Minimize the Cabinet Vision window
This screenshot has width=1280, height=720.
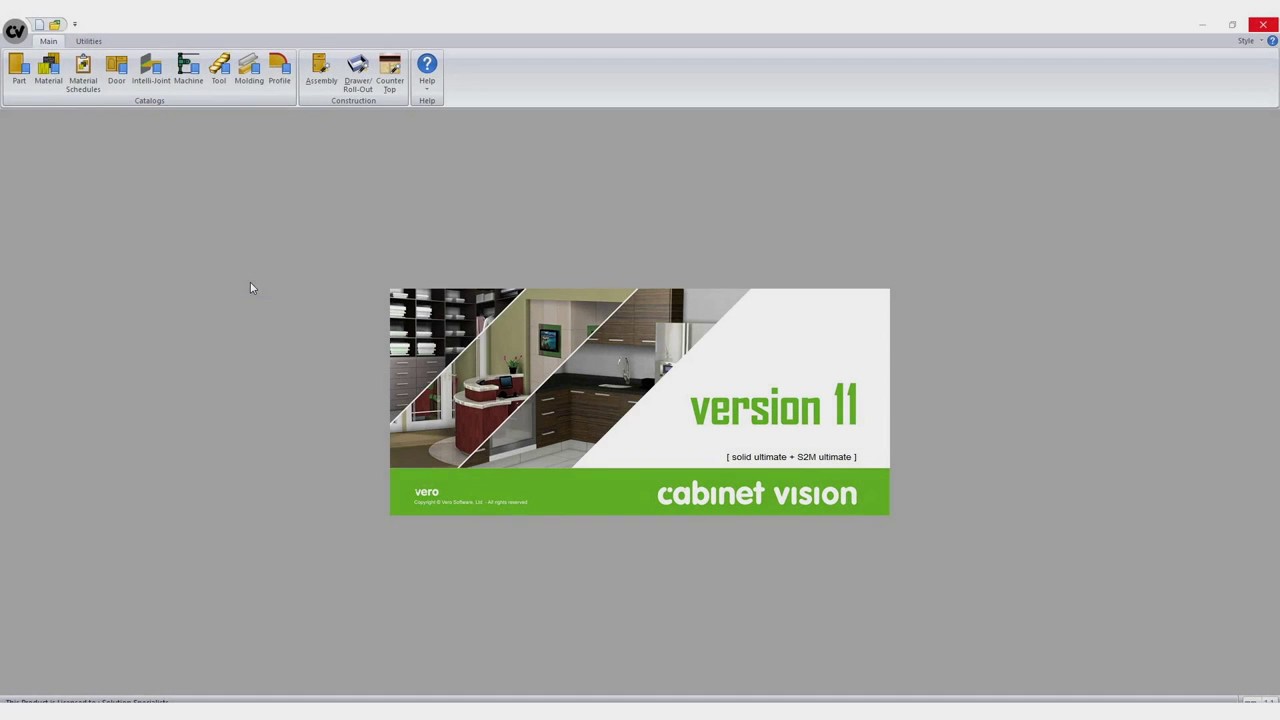(x=1202, y=24)
